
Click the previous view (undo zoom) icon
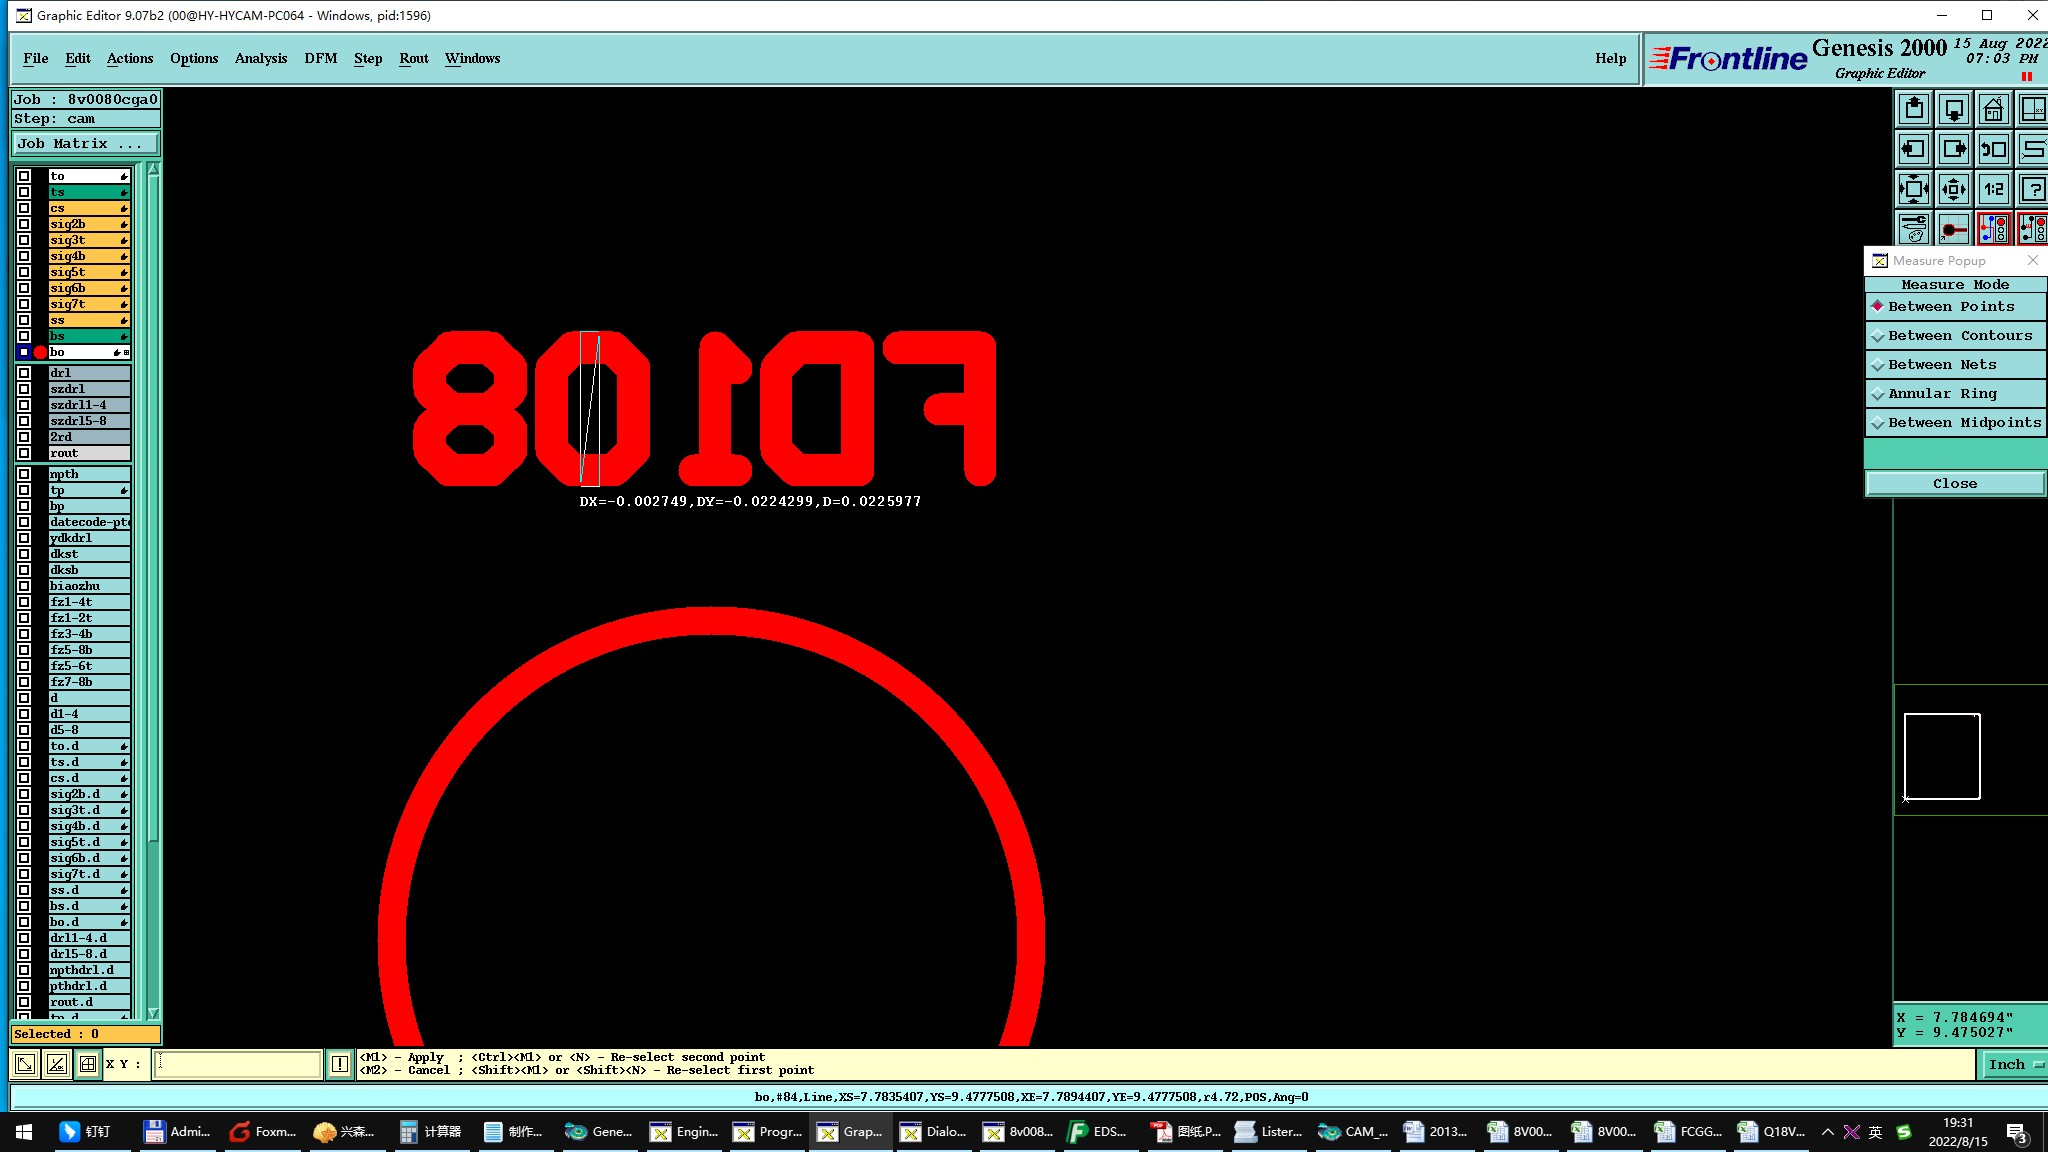[1993, 149]
